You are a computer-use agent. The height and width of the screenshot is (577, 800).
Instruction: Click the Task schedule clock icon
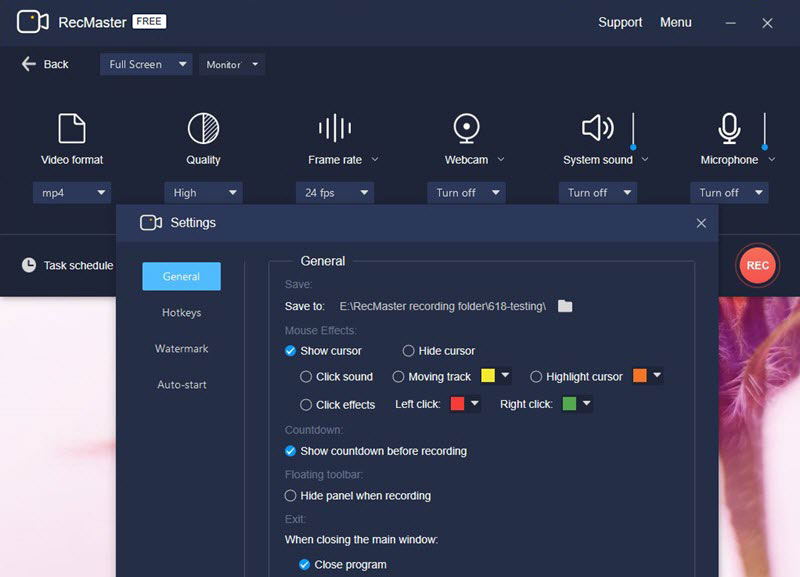(29, 265)
